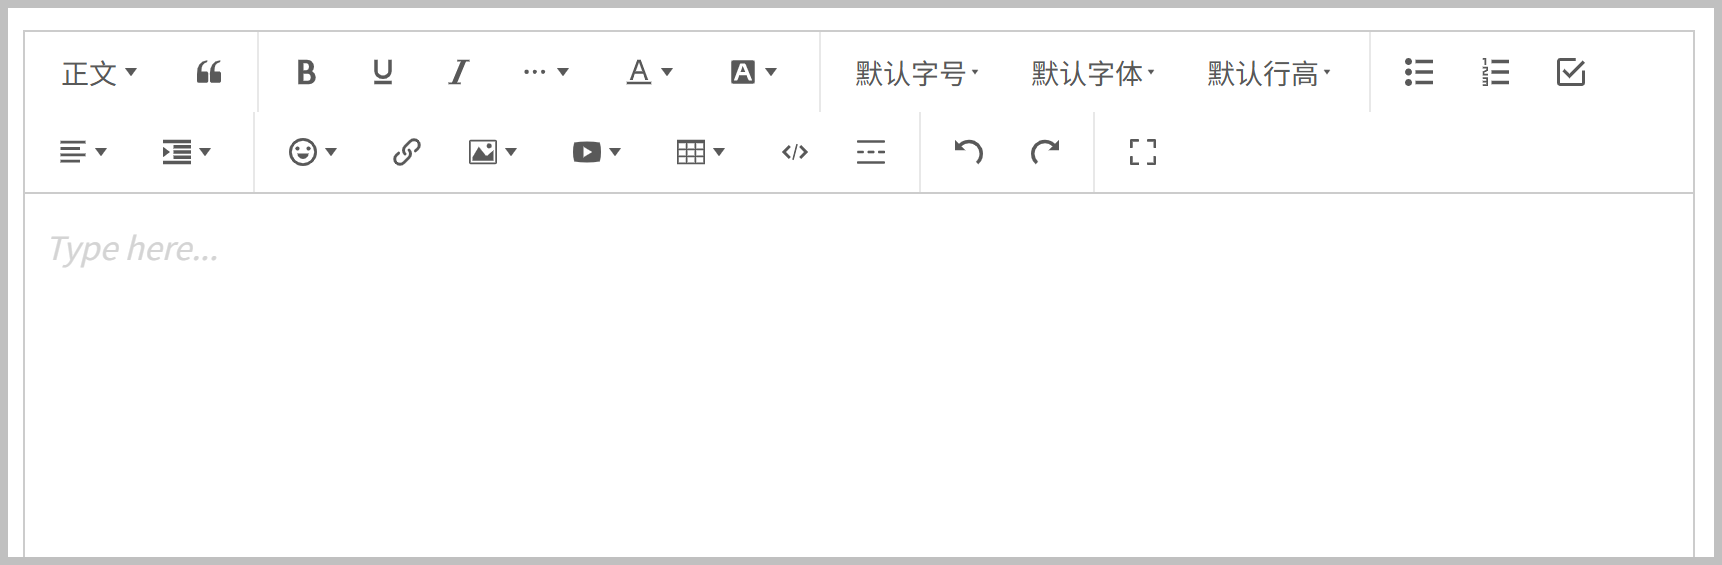The height and width of the screenshot is (565, 1722).
Task: Insert a todo checkbox item
Action: click(1570, 72)
